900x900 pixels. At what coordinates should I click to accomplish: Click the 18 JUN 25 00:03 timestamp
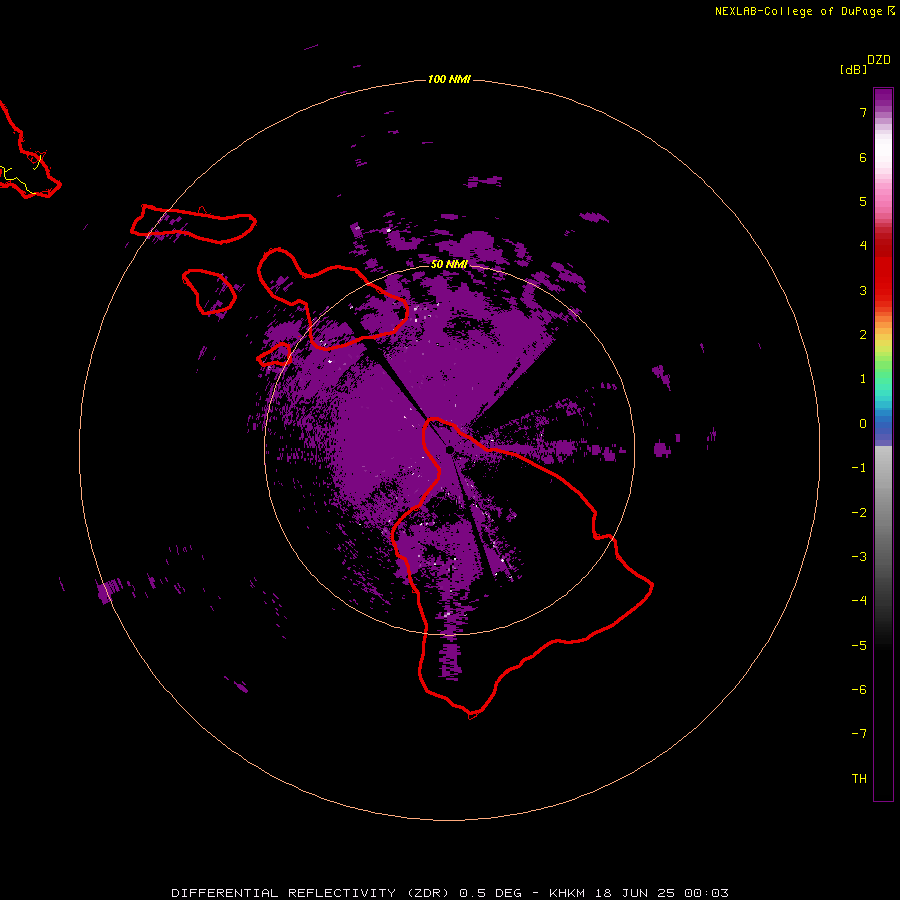coord(660,893)
